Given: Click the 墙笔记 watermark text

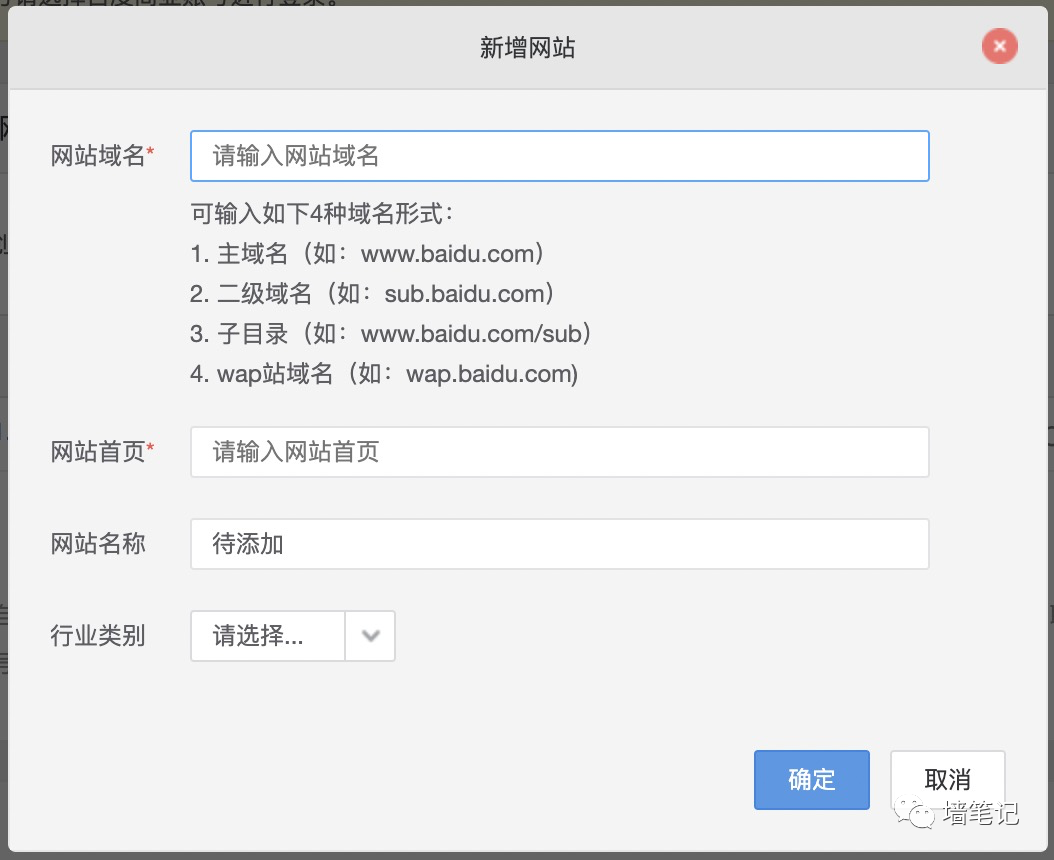Looking at the screenshot, I should point(980,814).
